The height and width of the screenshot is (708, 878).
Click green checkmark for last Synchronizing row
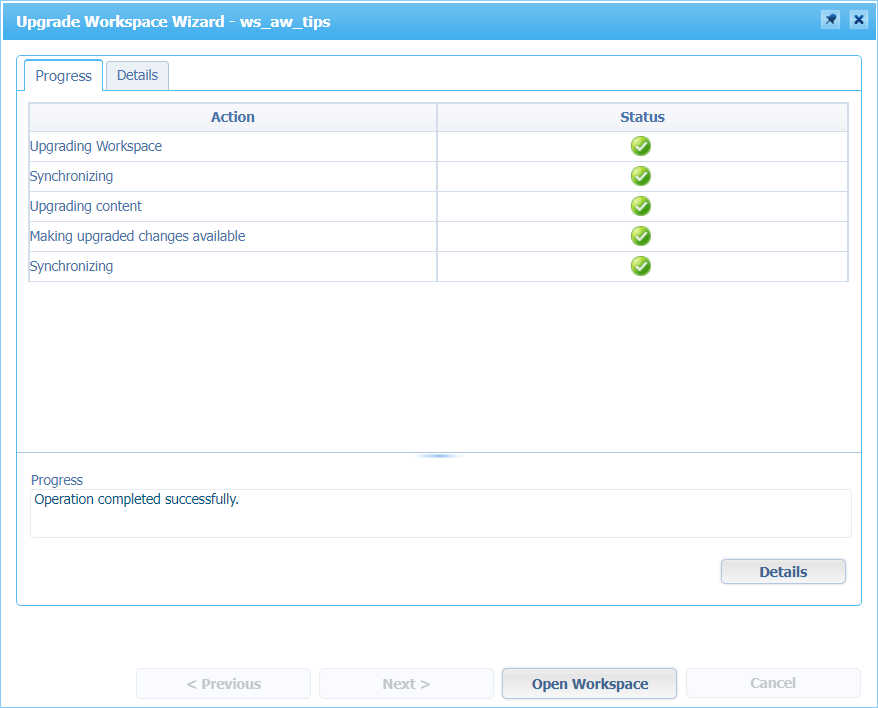(x=641, y=267)
